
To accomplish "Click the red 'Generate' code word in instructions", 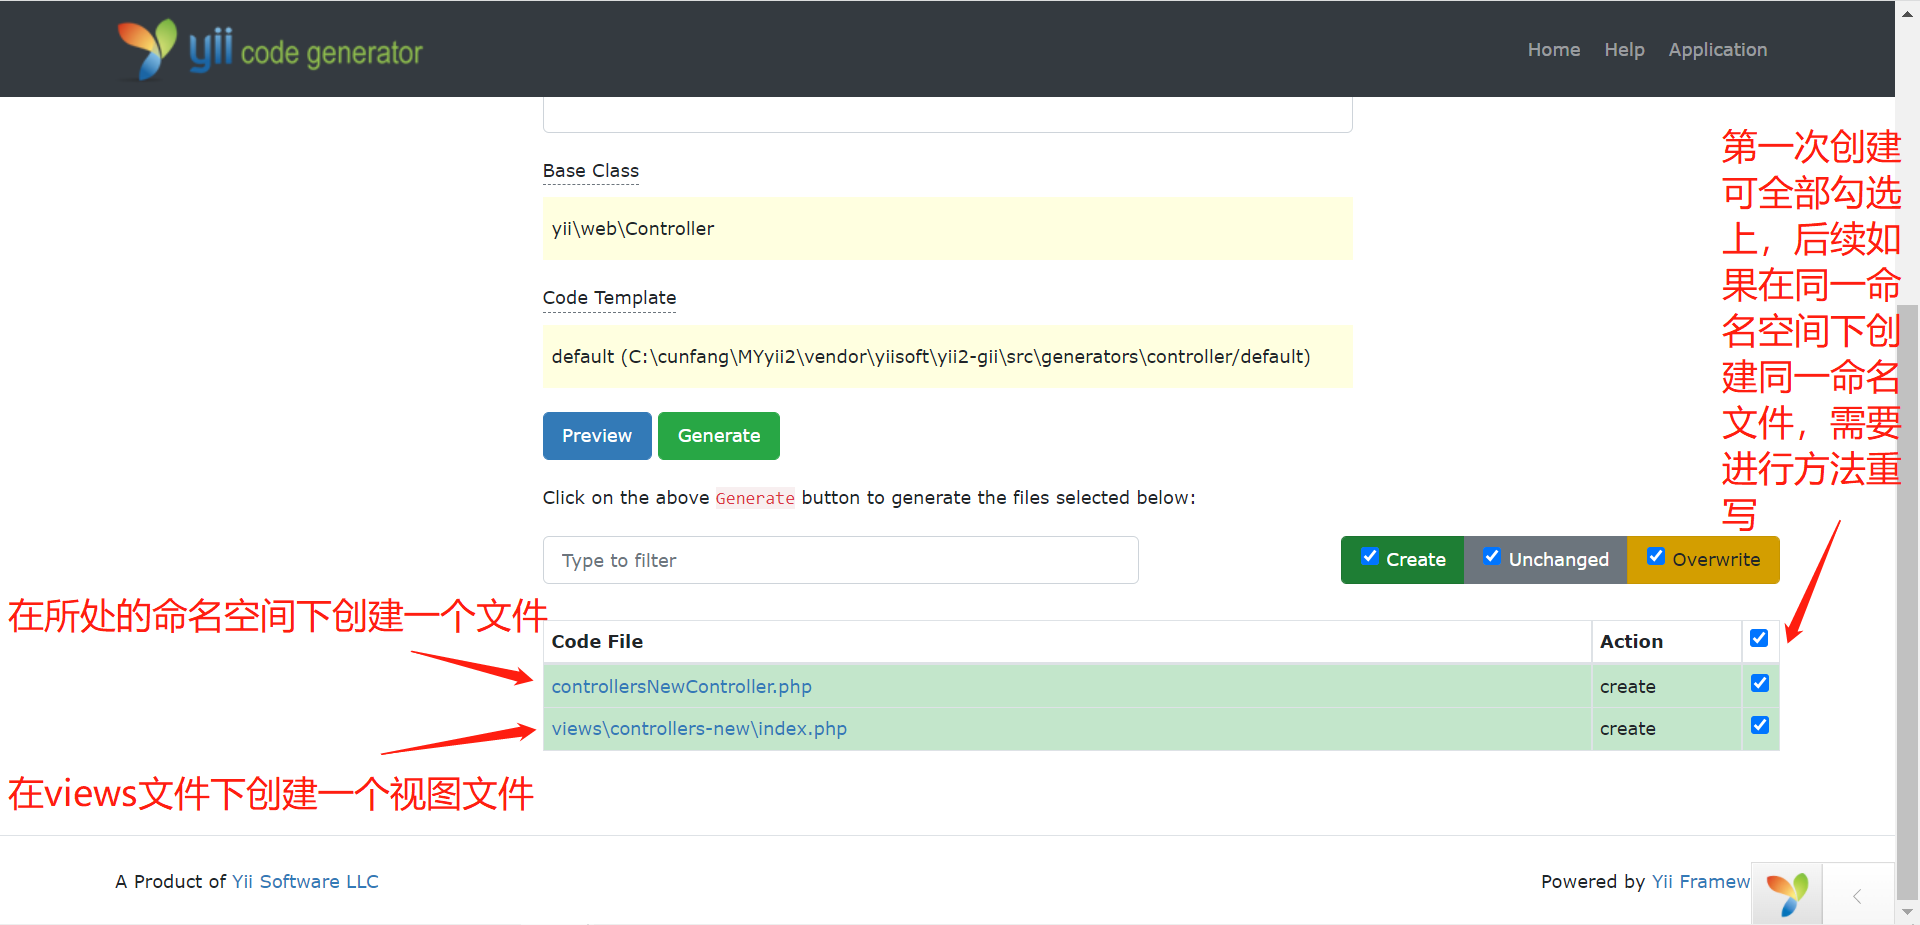I will (755, 498).
